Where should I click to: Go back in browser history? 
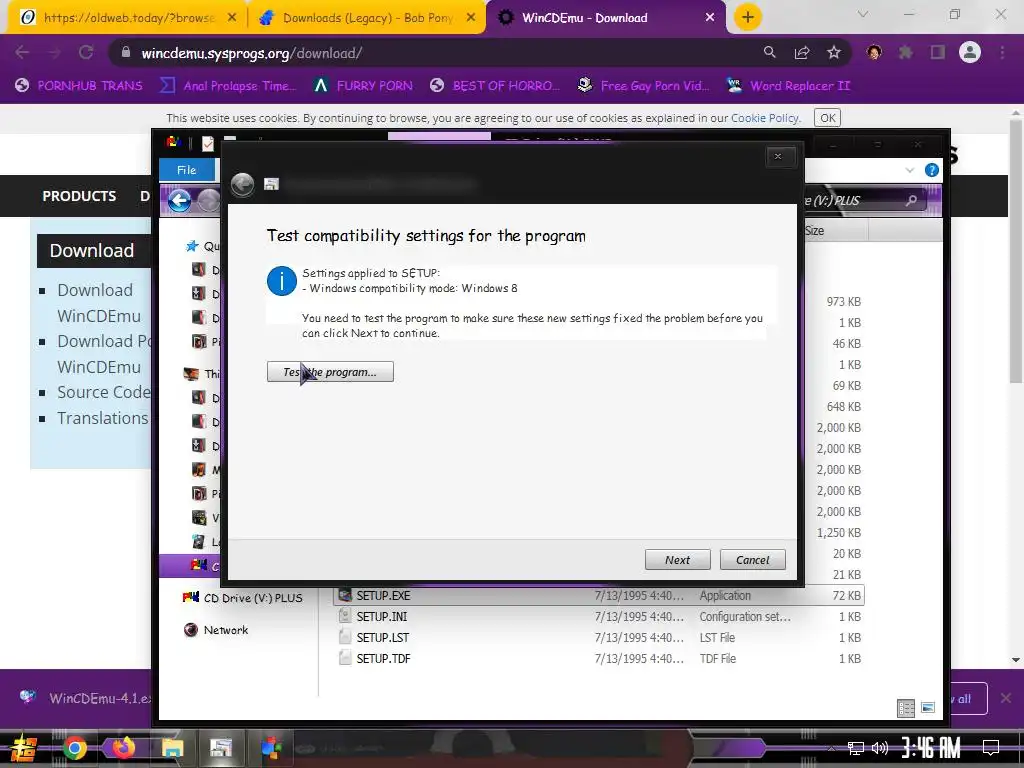pyautogui.click(x=22, y=52)
